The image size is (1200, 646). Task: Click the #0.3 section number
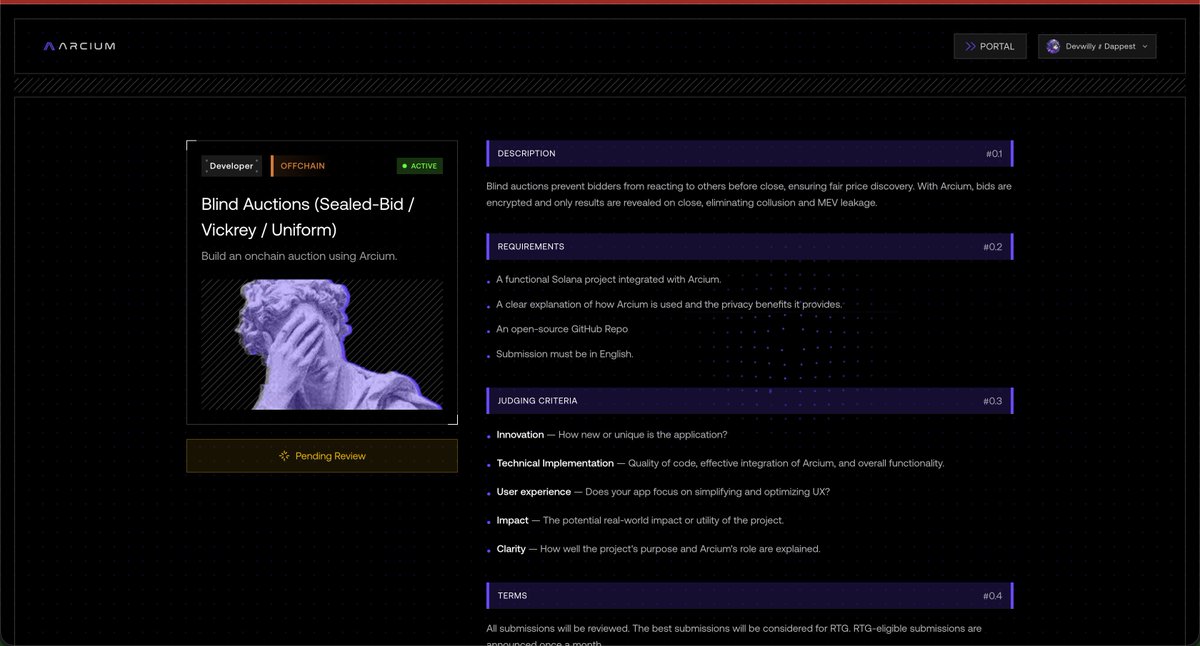pyautogui.click(x=993, y=401)
